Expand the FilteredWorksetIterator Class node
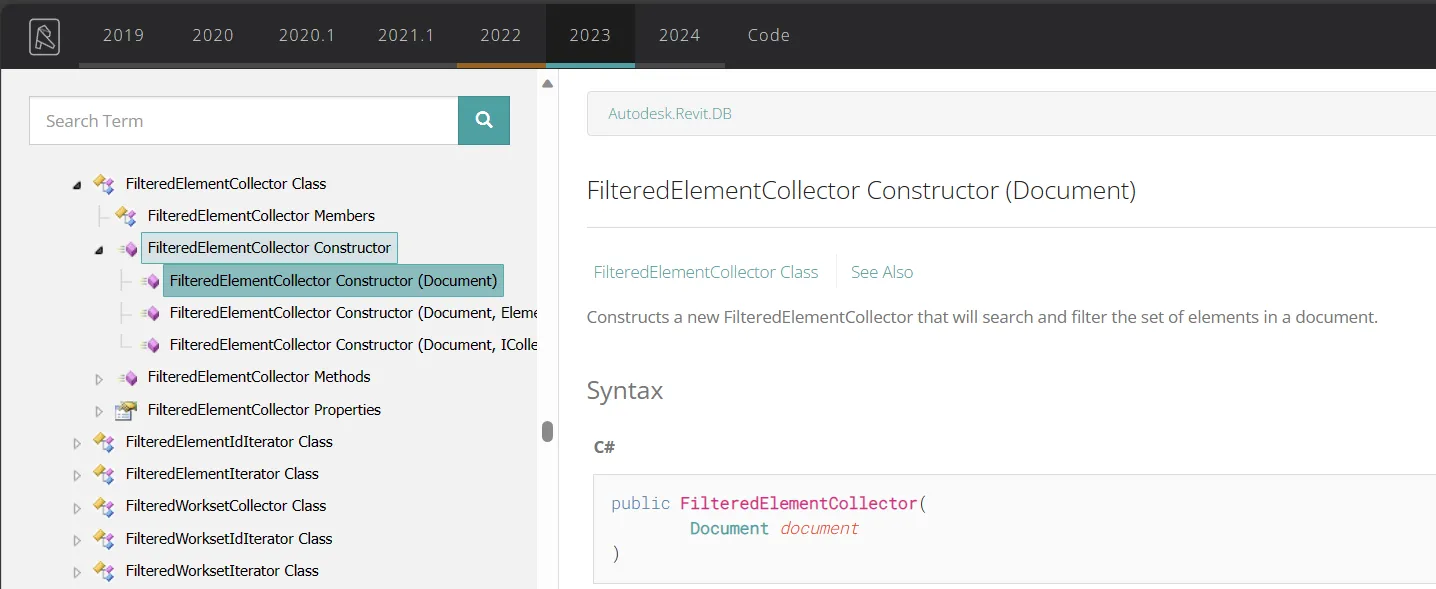This screenshot has width=1436, height=589. [x=77, y=572]
